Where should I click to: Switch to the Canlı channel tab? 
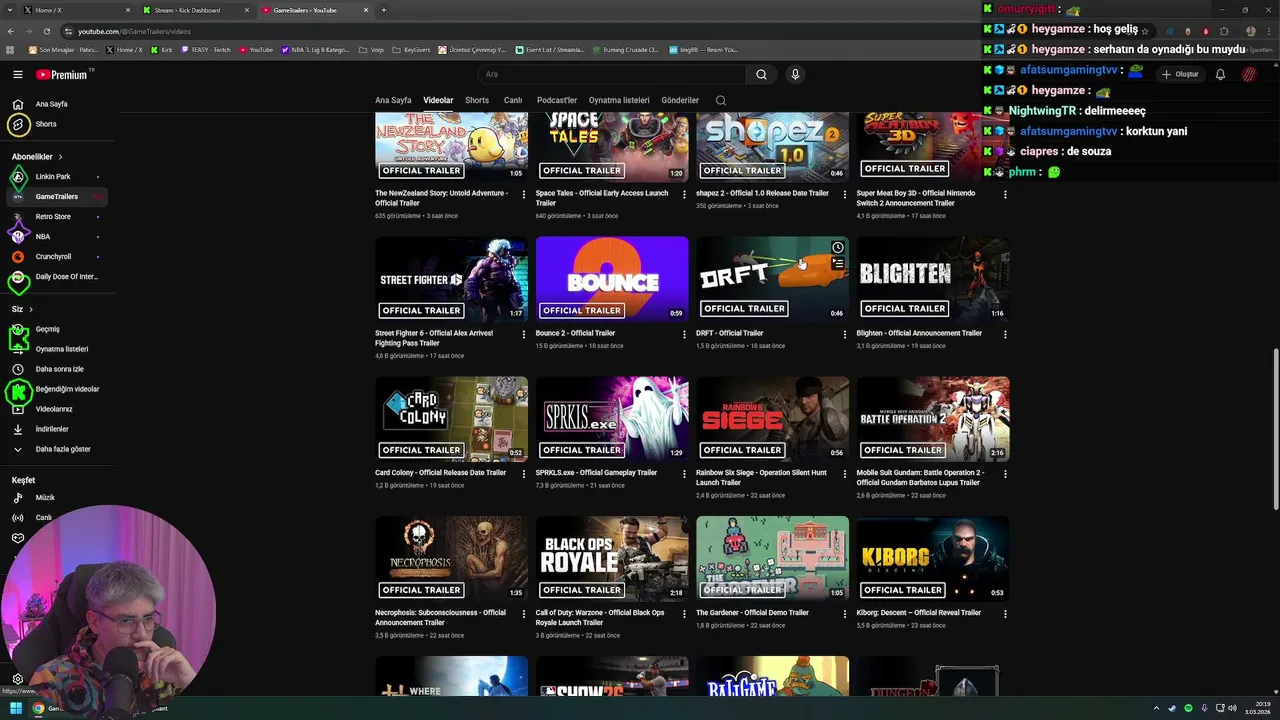tap(513, 100)
